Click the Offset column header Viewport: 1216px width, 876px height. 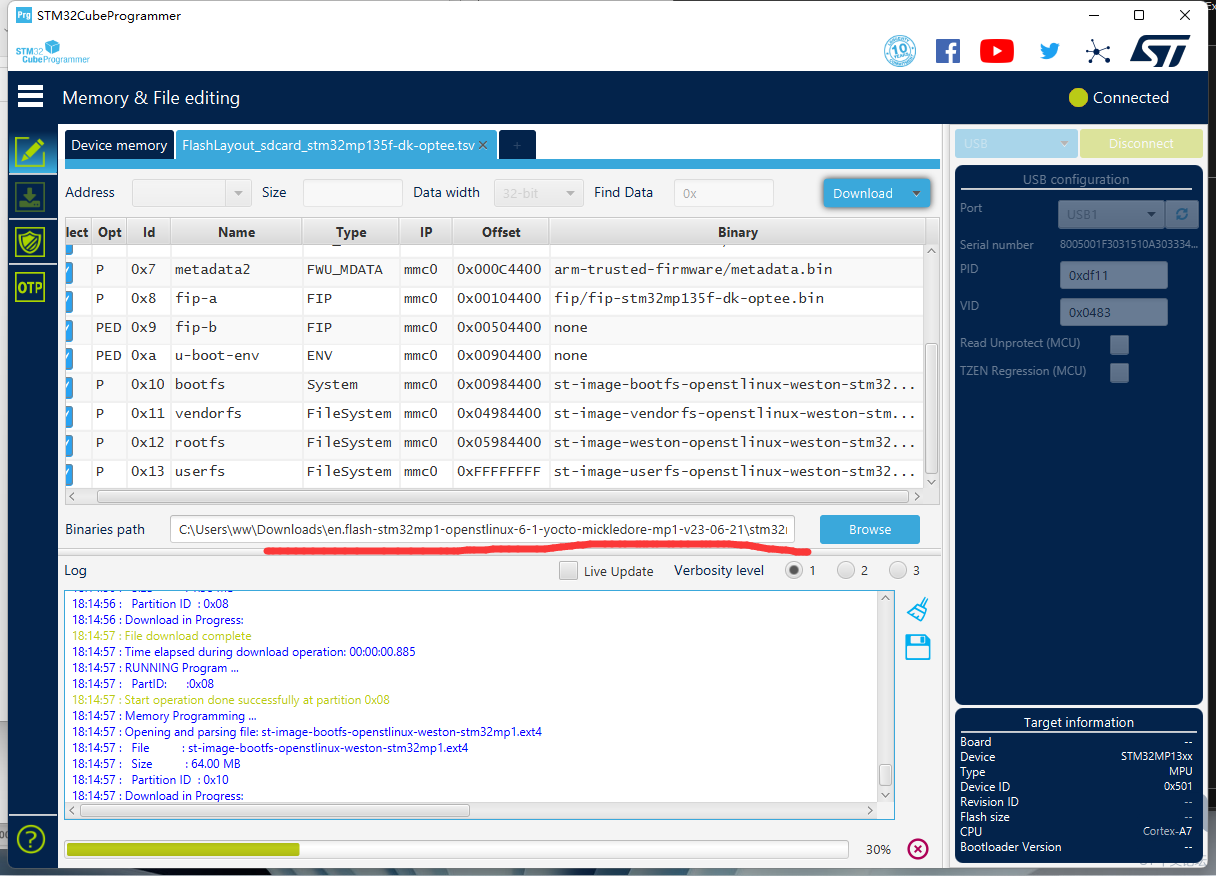(x=501, y=232)
